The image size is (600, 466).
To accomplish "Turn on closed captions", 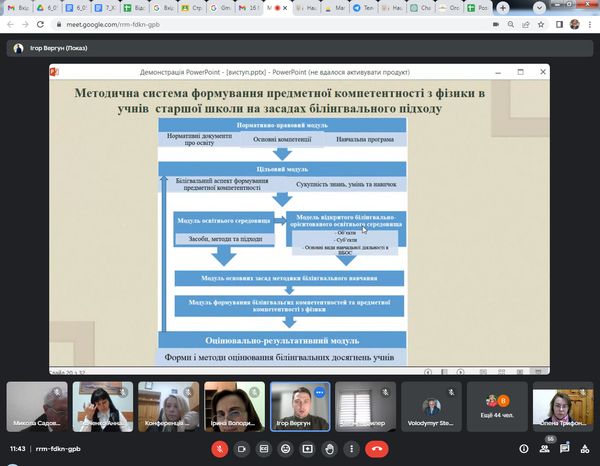I will pos(261,449).
